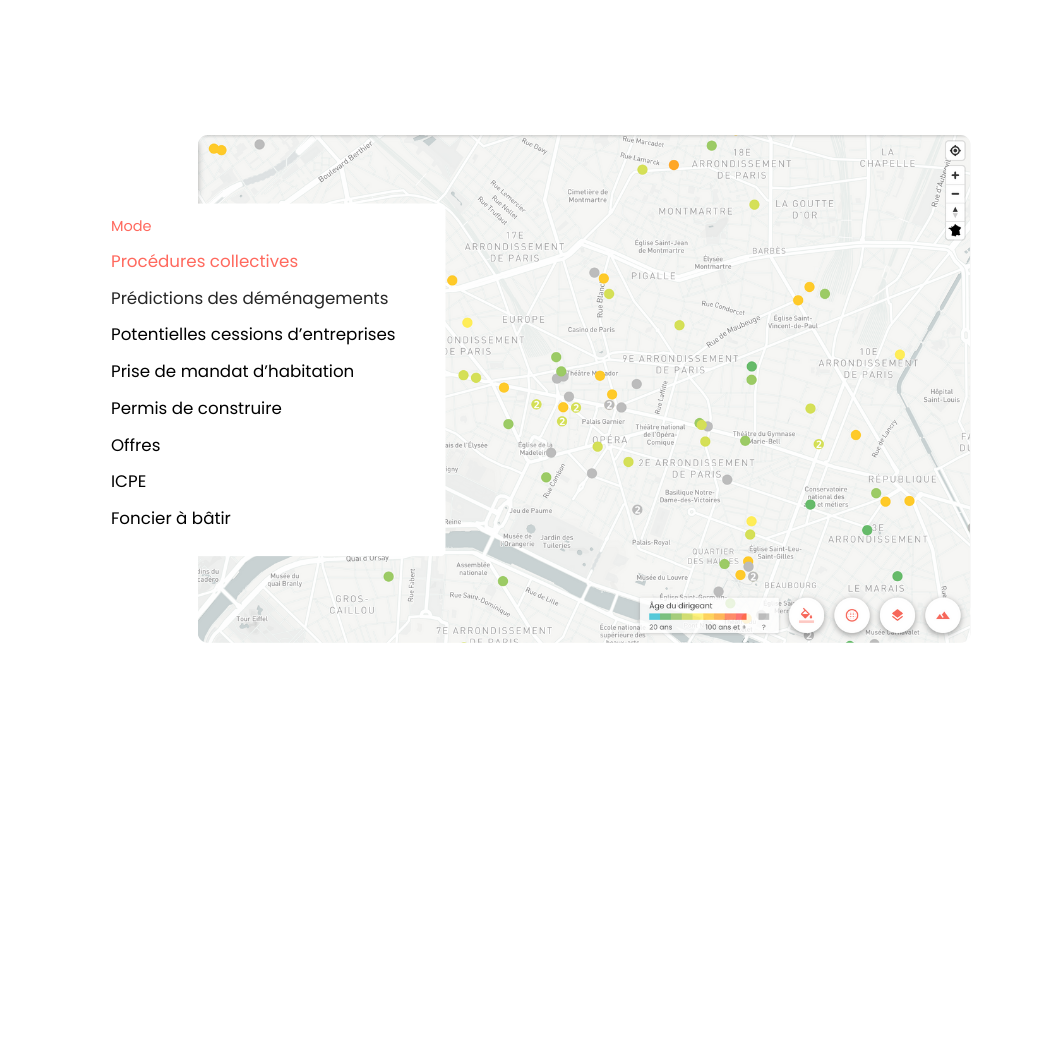Image resolution: width=1048 pixels, height=1048 pixels.
Task: Choose Prédictions des déménagements
Action: tap(249, 298)
